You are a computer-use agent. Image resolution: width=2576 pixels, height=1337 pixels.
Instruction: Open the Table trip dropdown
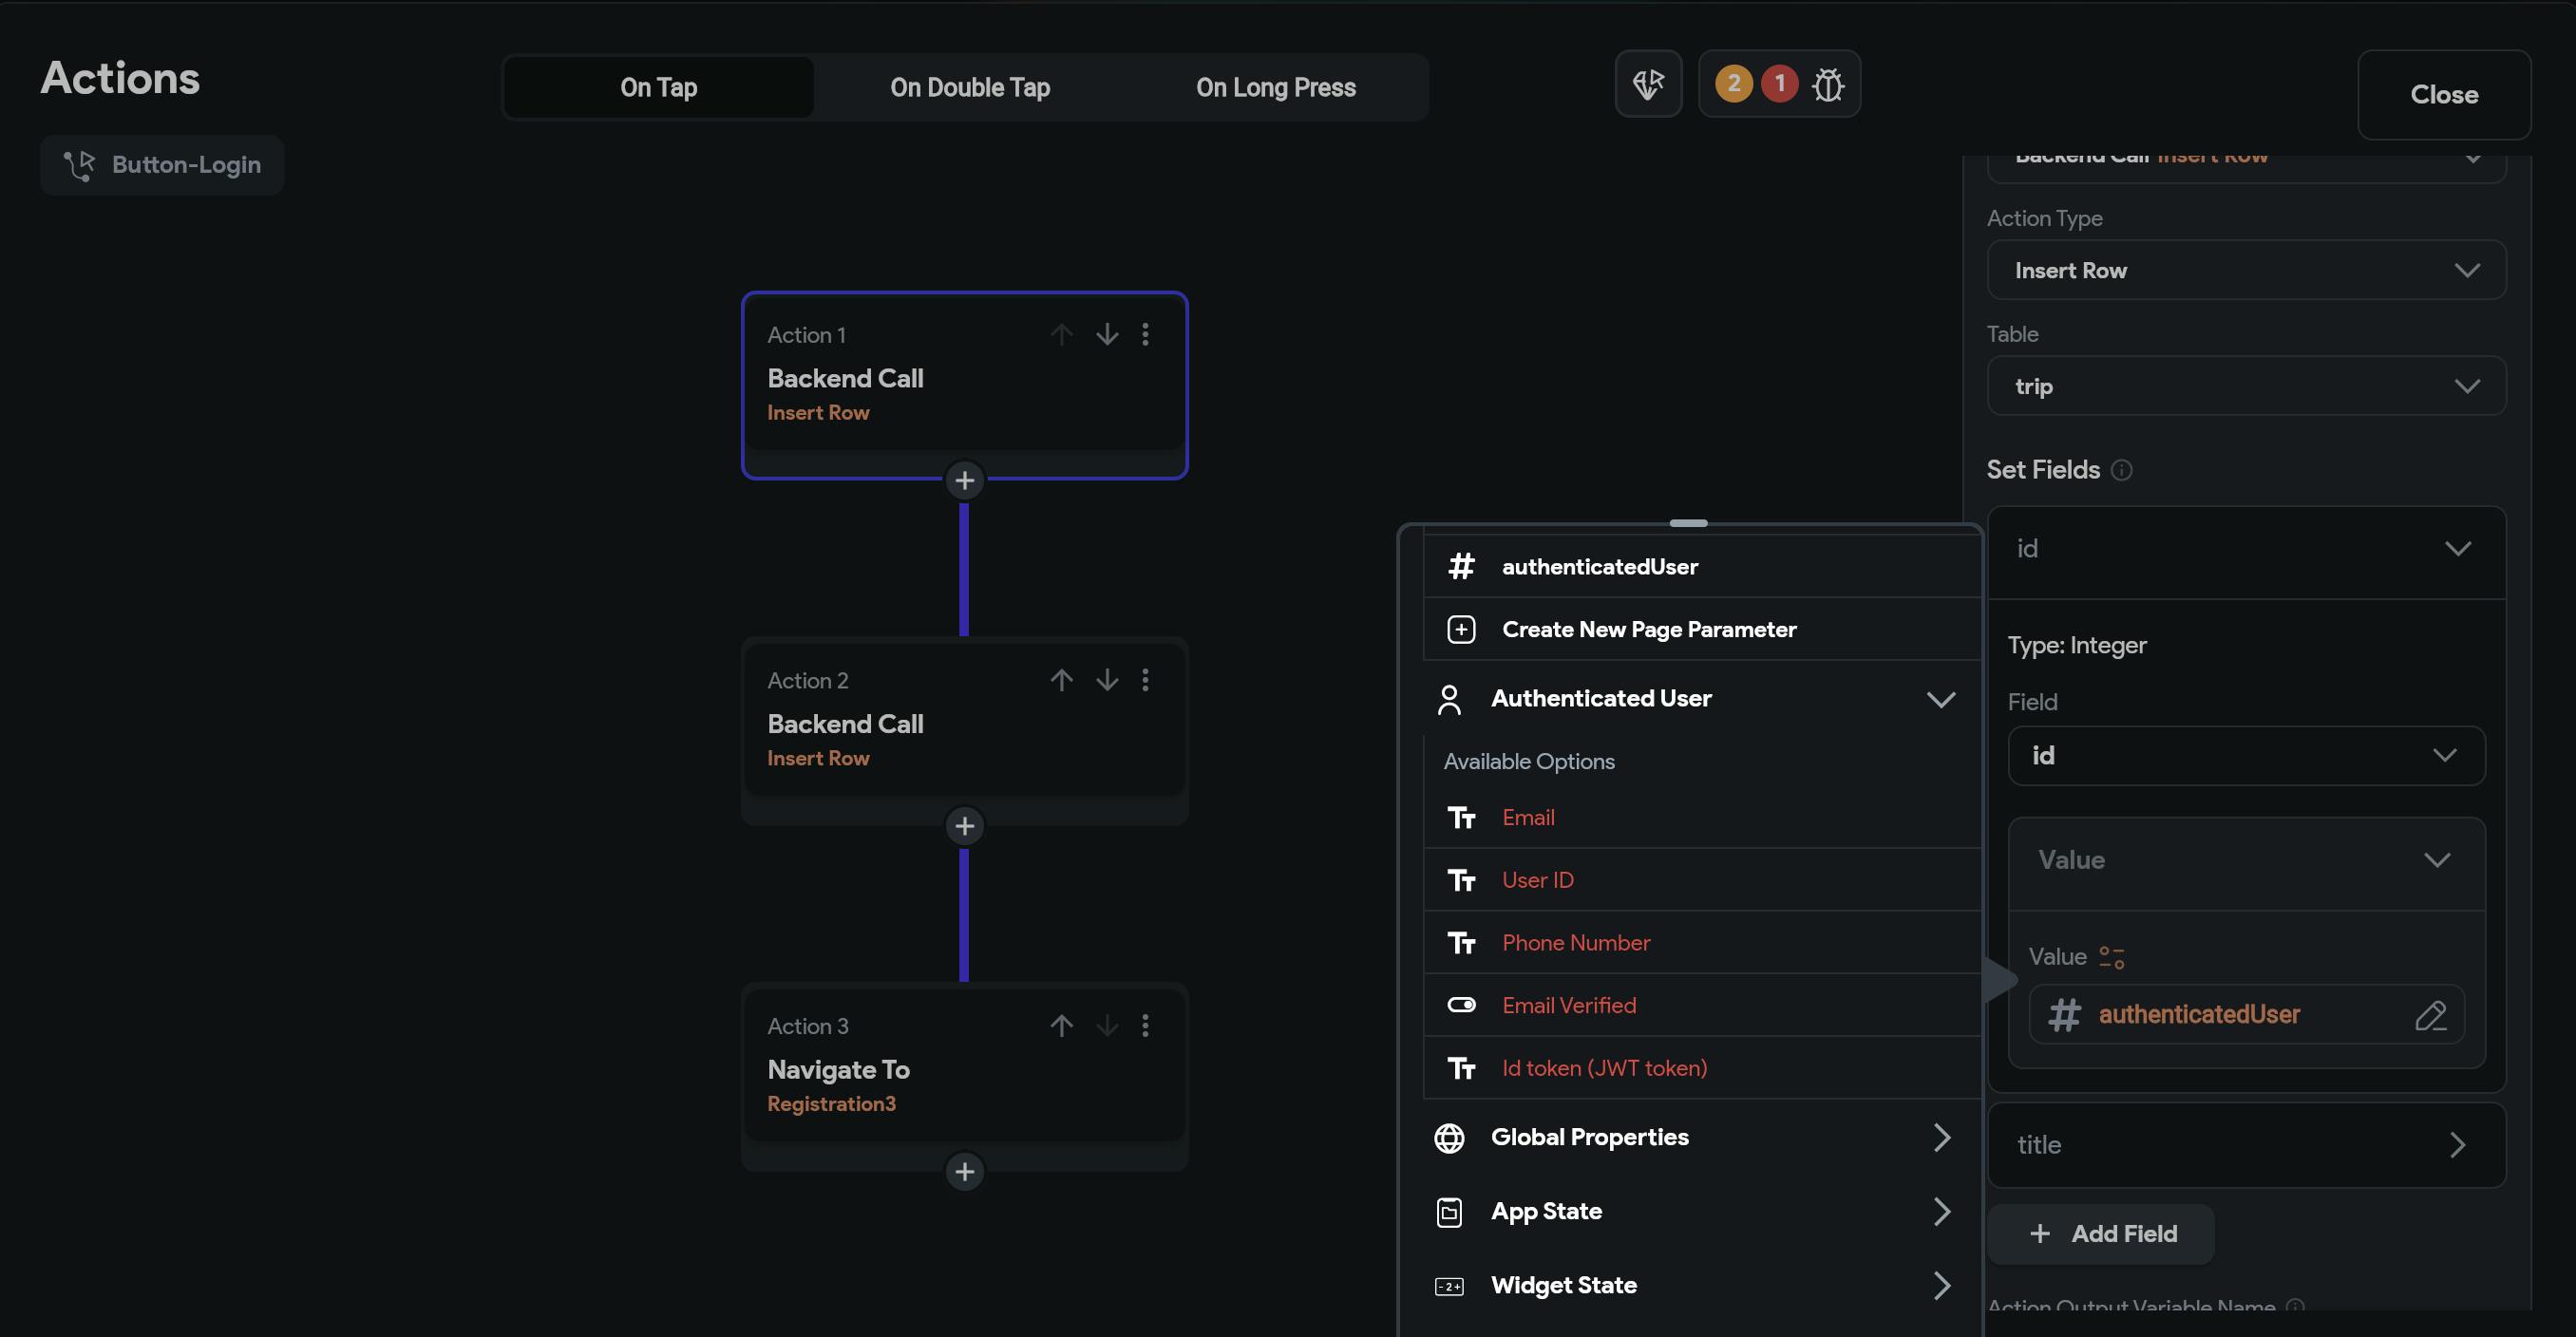click(x=2245, y=386)
